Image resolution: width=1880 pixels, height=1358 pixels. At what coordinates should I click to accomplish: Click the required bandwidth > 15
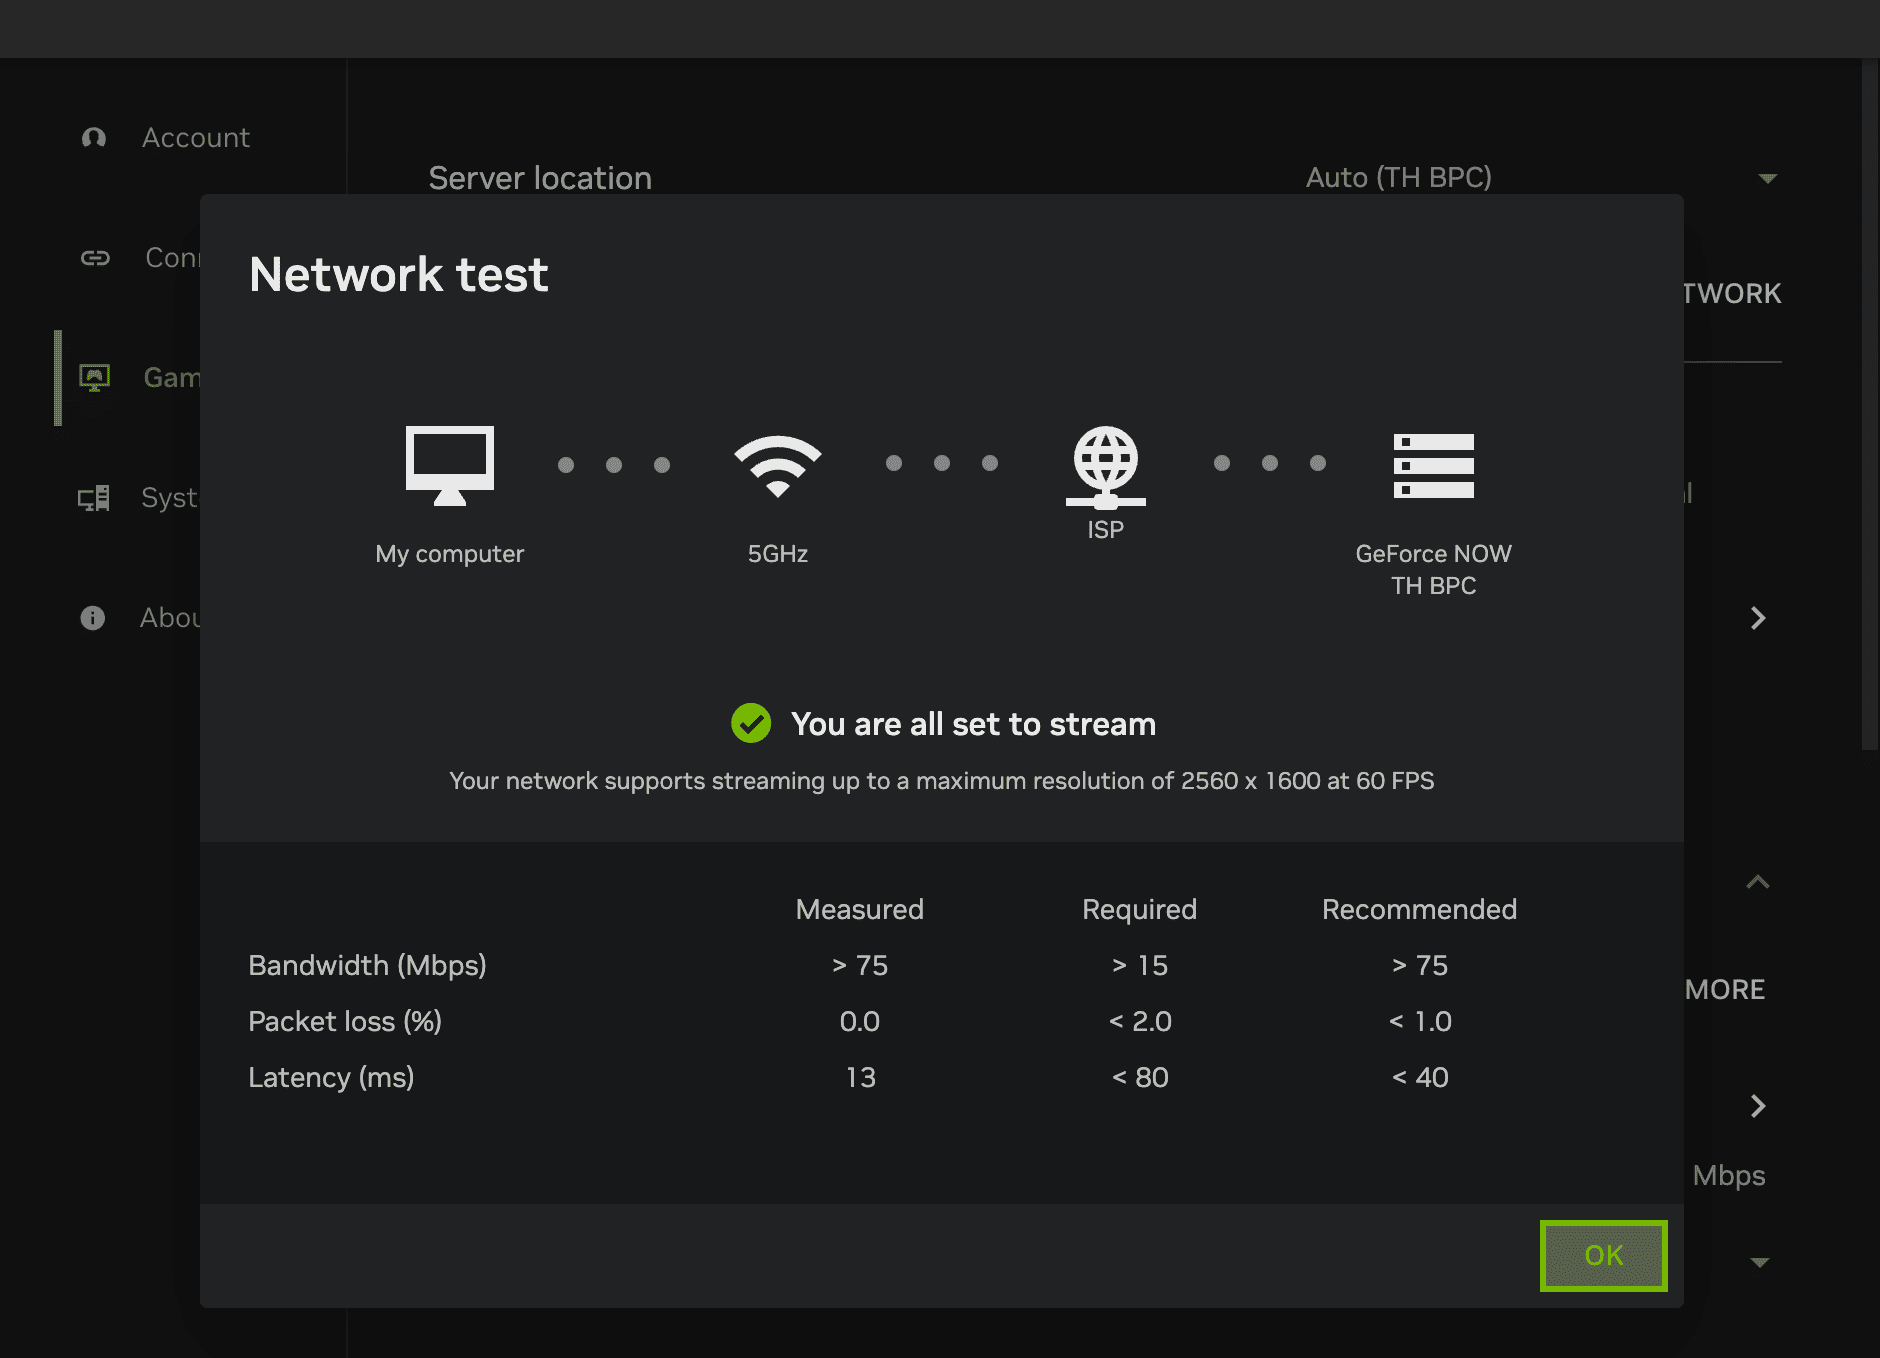click(x=1140, y=965)
